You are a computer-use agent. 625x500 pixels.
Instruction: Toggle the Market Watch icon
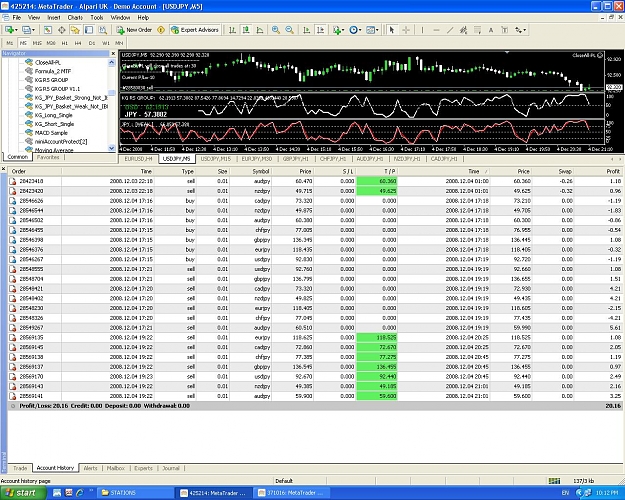(x=47, y=30)
